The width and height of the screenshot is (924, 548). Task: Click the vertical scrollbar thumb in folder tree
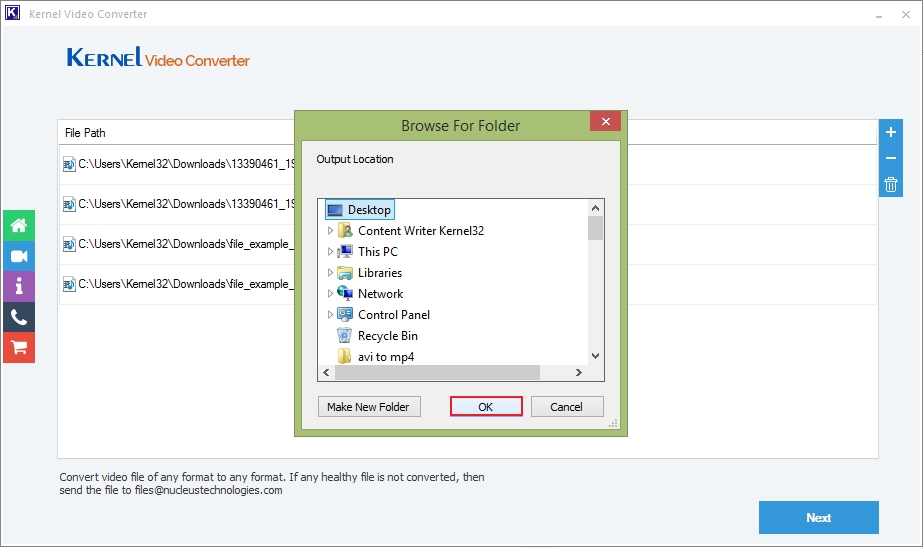point(595,228)
